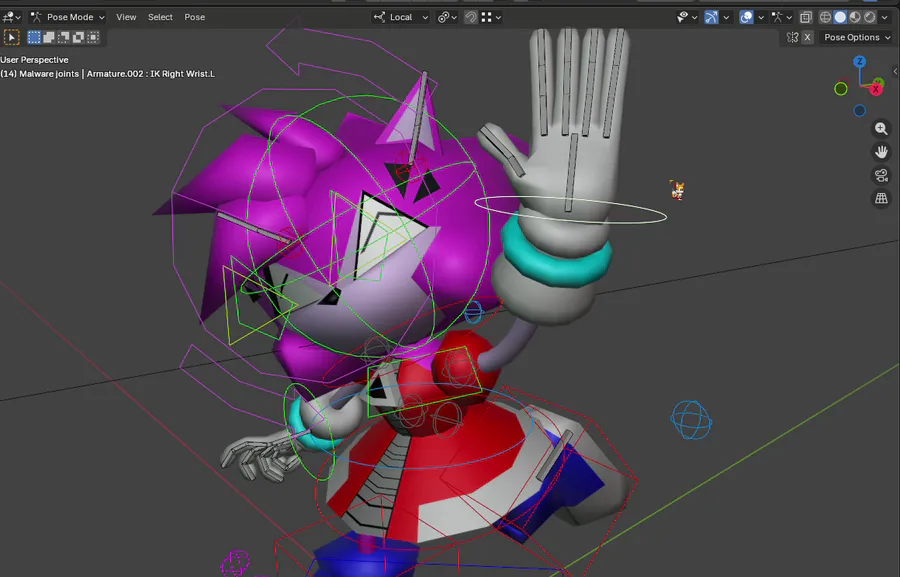900x577 pixels.
Task: Click the Move view hand icon
Action: pyautogui.click(x=881, y=152)
